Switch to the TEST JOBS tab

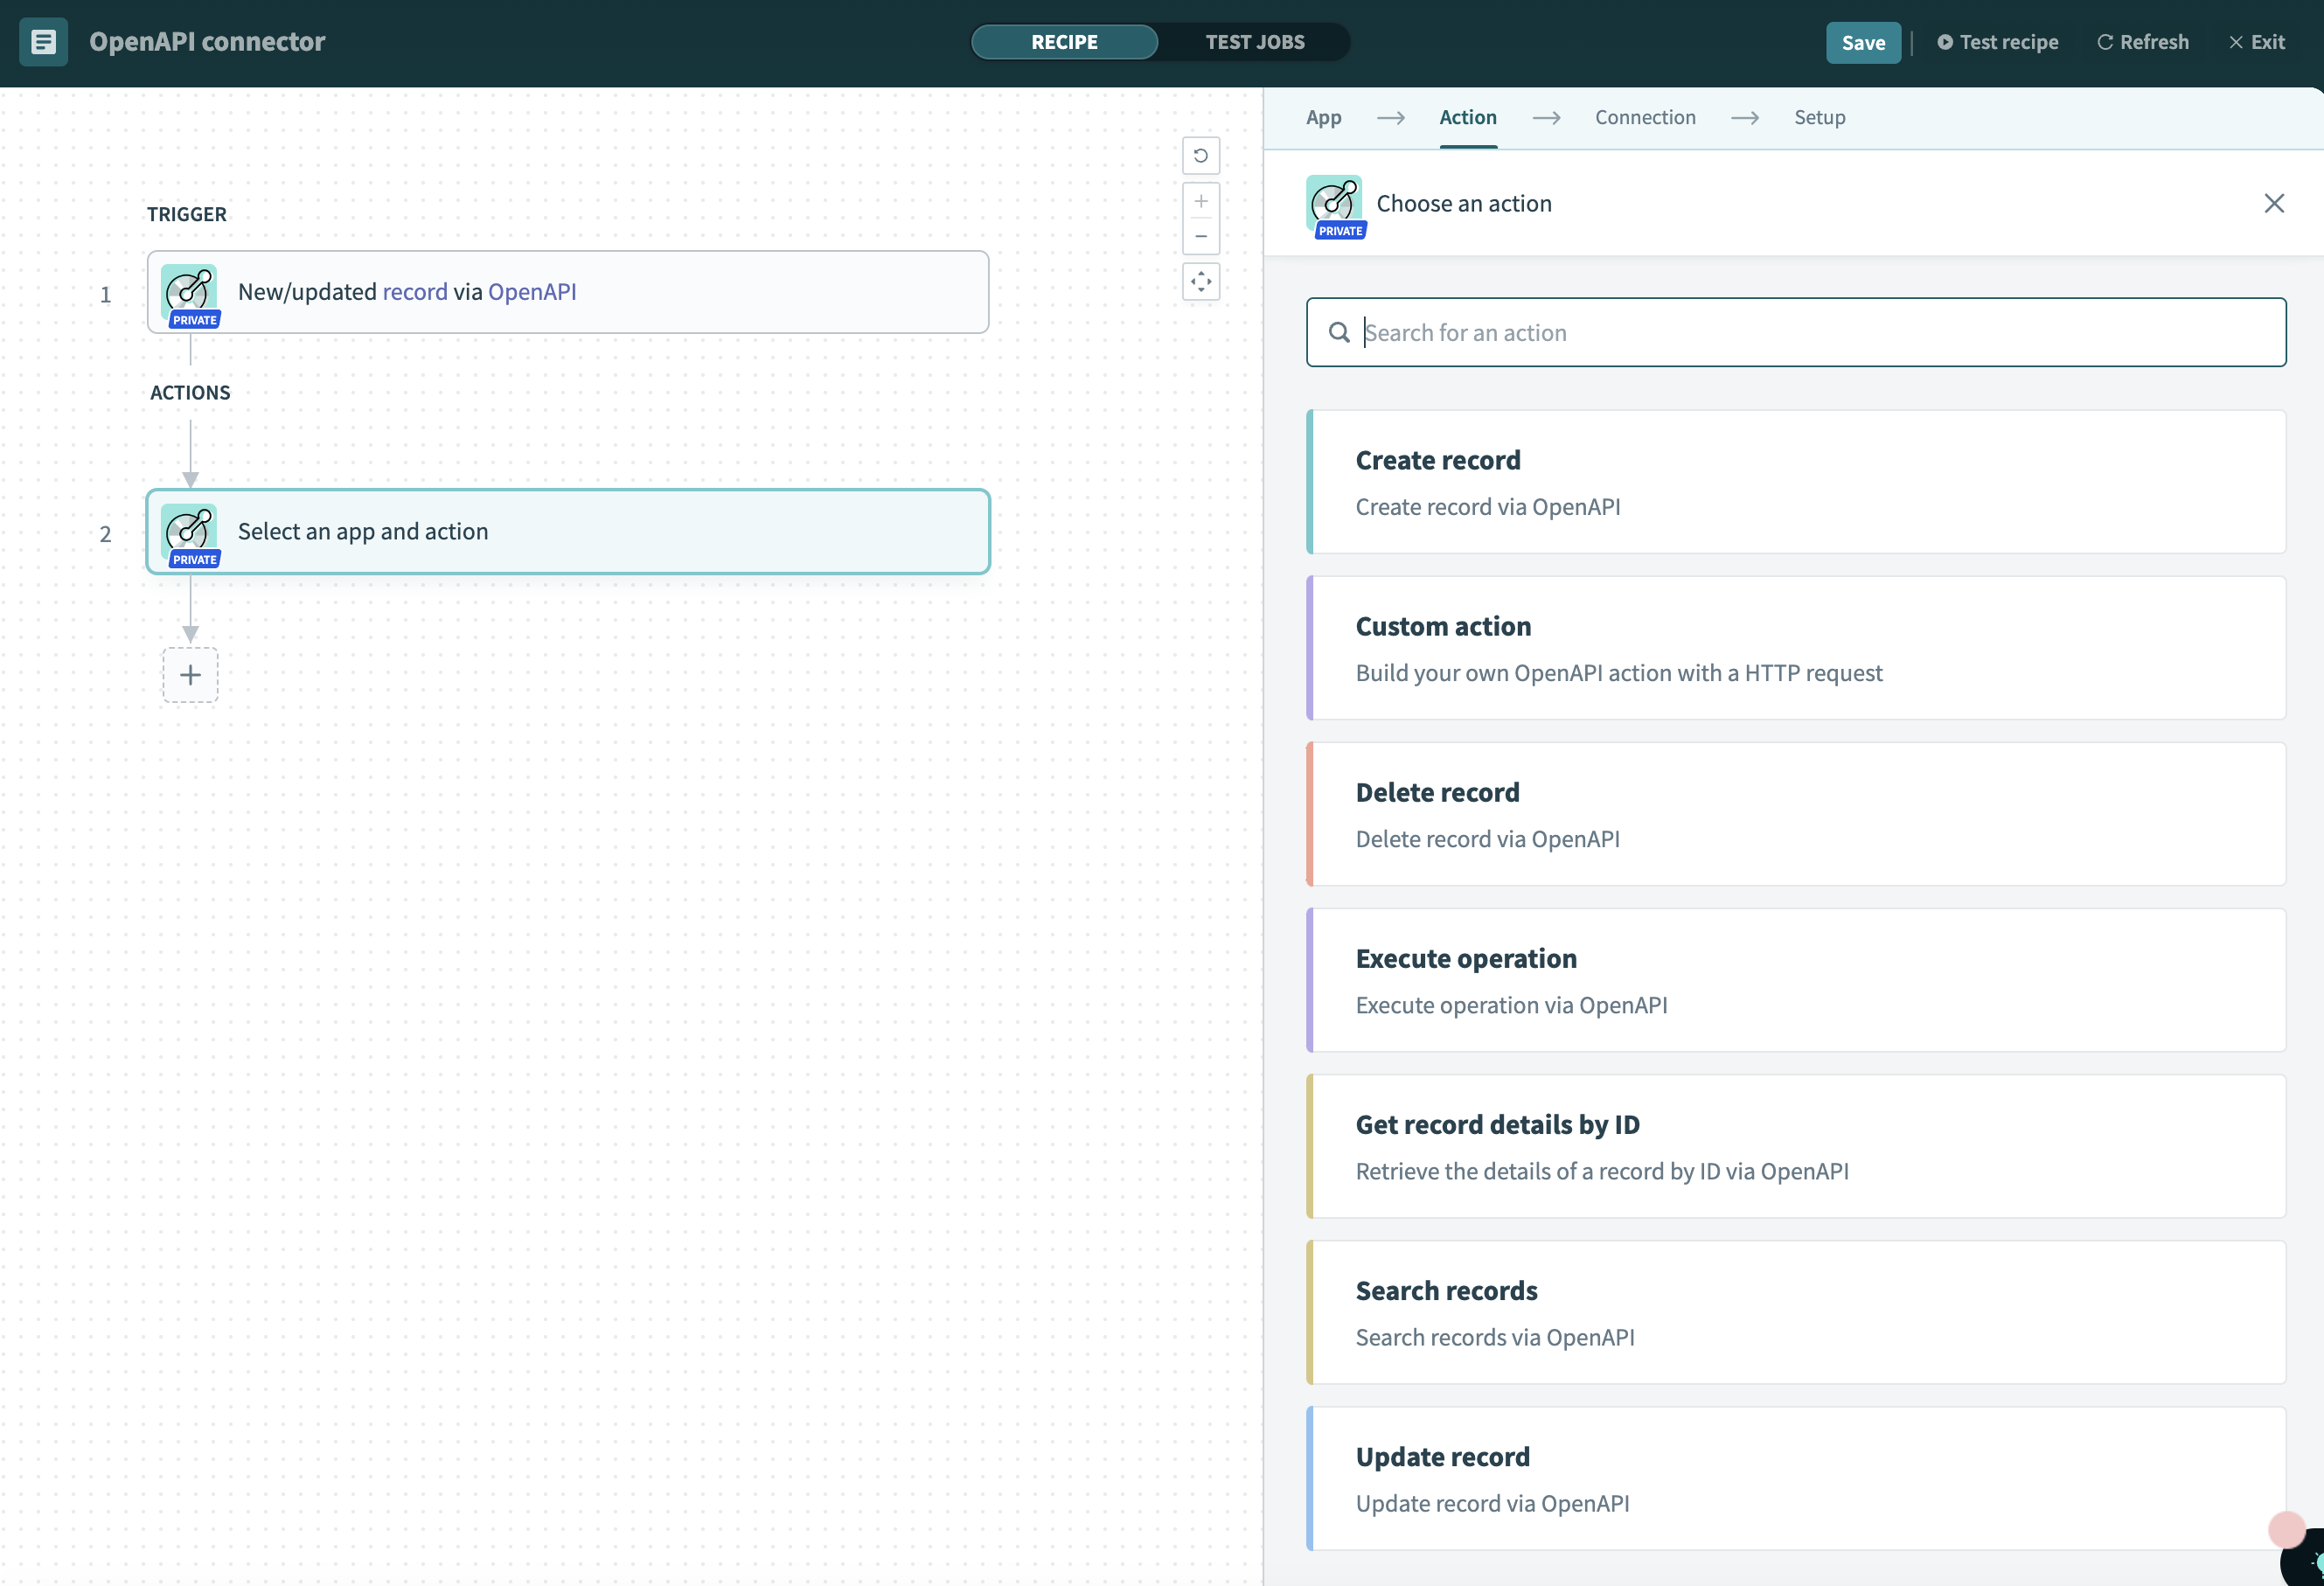(x=1255, y=42)
